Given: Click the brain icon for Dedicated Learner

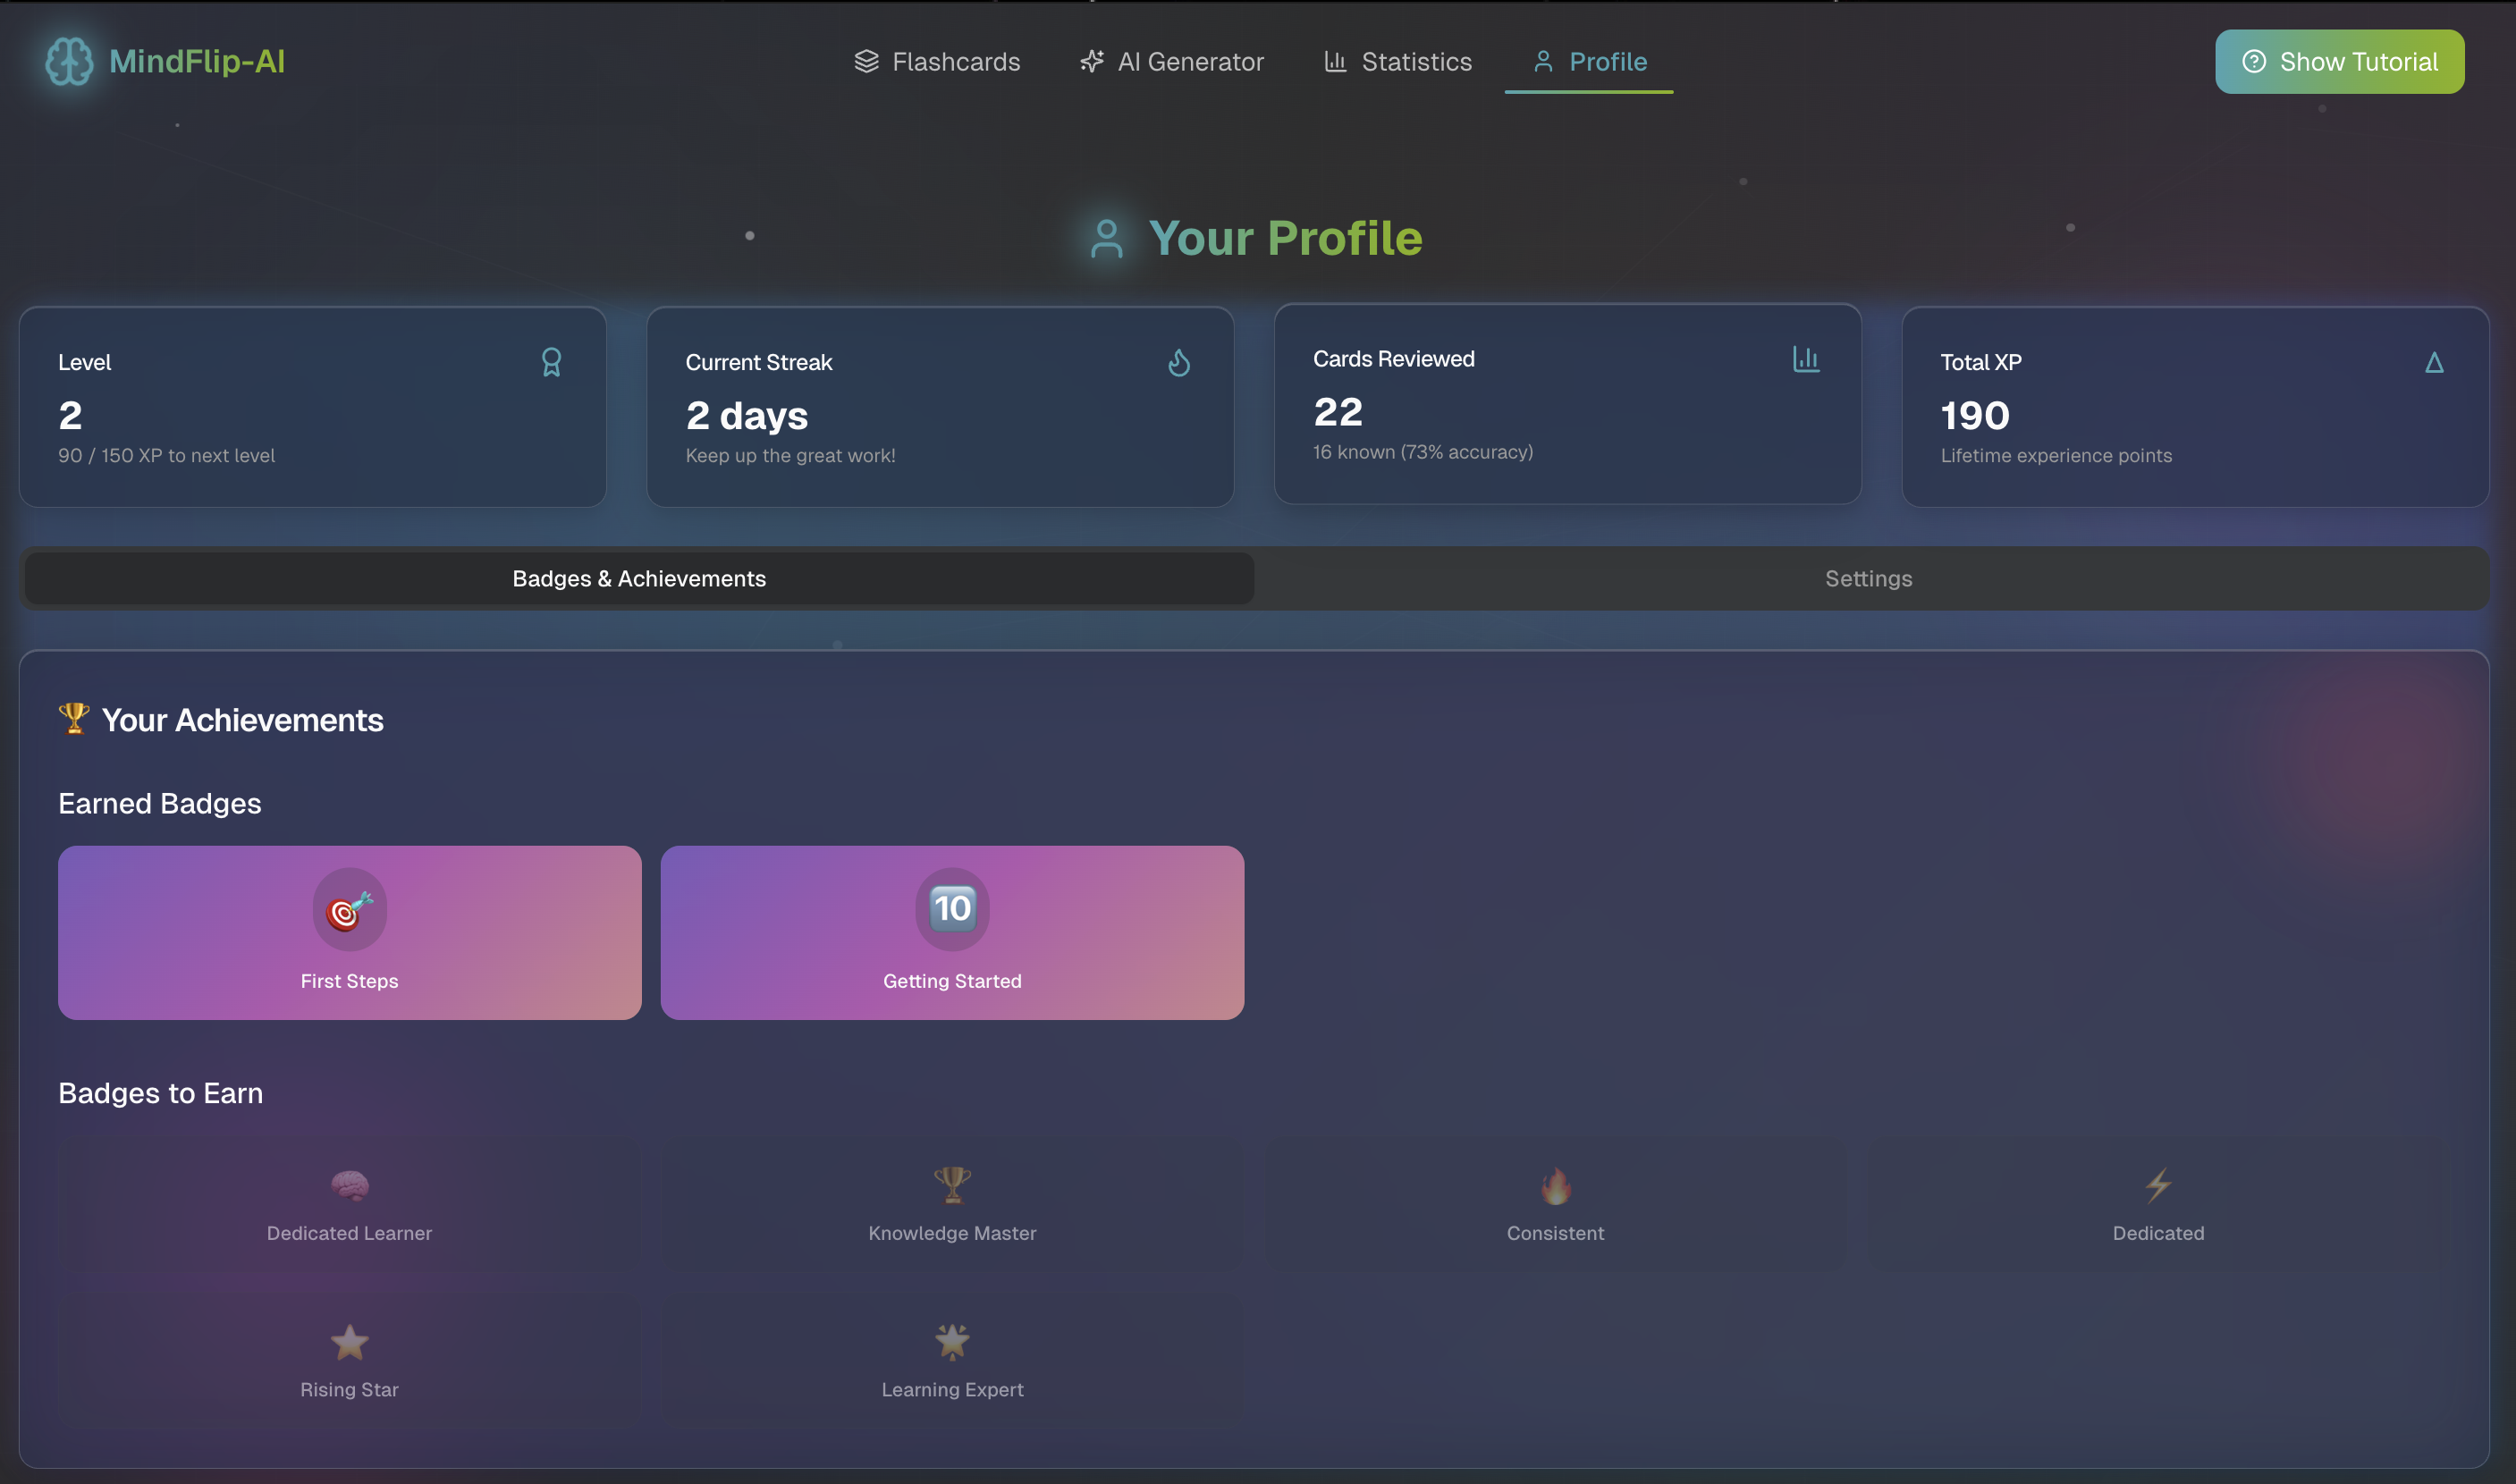Looking at the screenshot, I should coord(349,1186).
